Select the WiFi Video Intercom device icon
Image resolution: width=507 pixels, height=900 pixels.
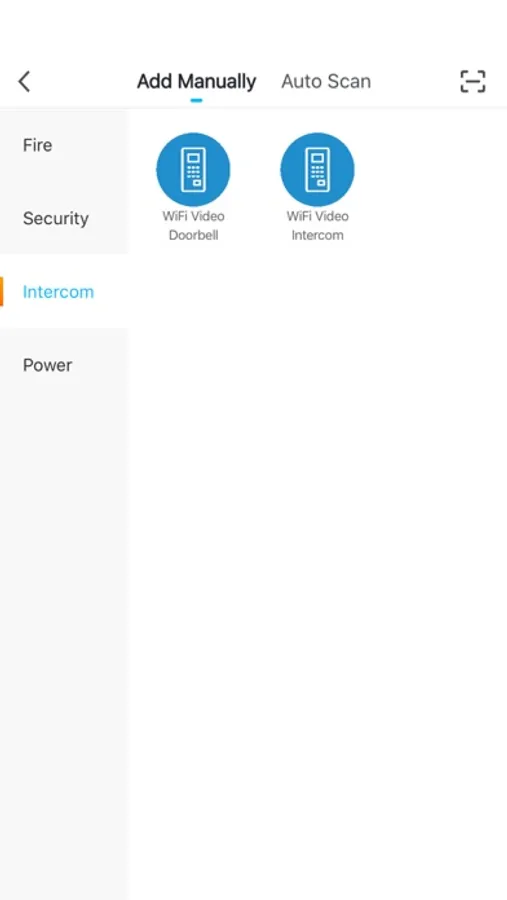pos(318,169)
